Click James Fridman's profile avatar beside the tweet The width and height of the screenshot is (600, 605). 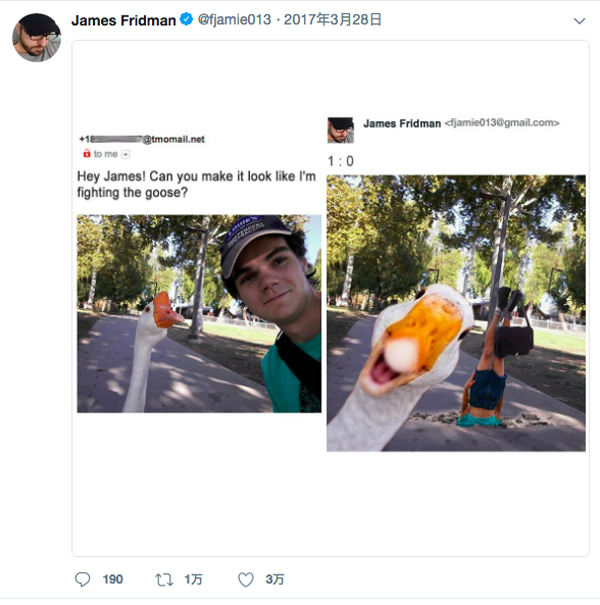click(36, 37)
